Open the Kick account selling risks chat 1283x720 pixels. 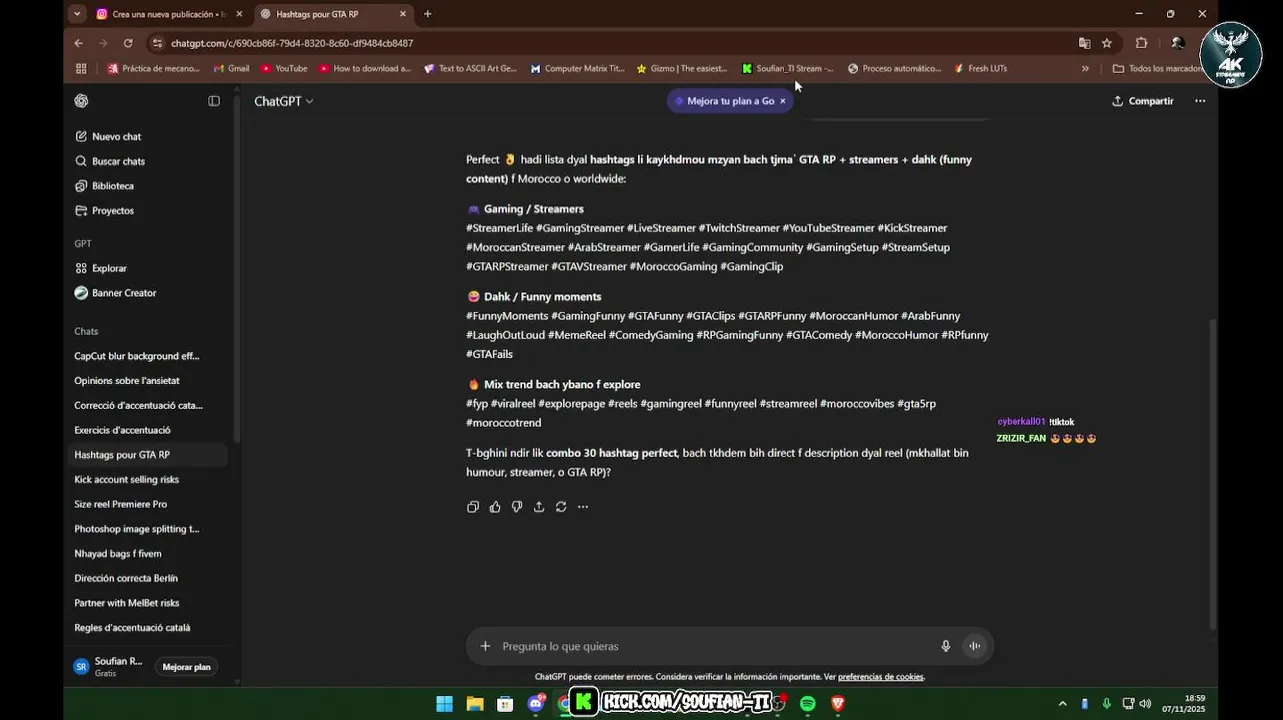tap(126, 480)
